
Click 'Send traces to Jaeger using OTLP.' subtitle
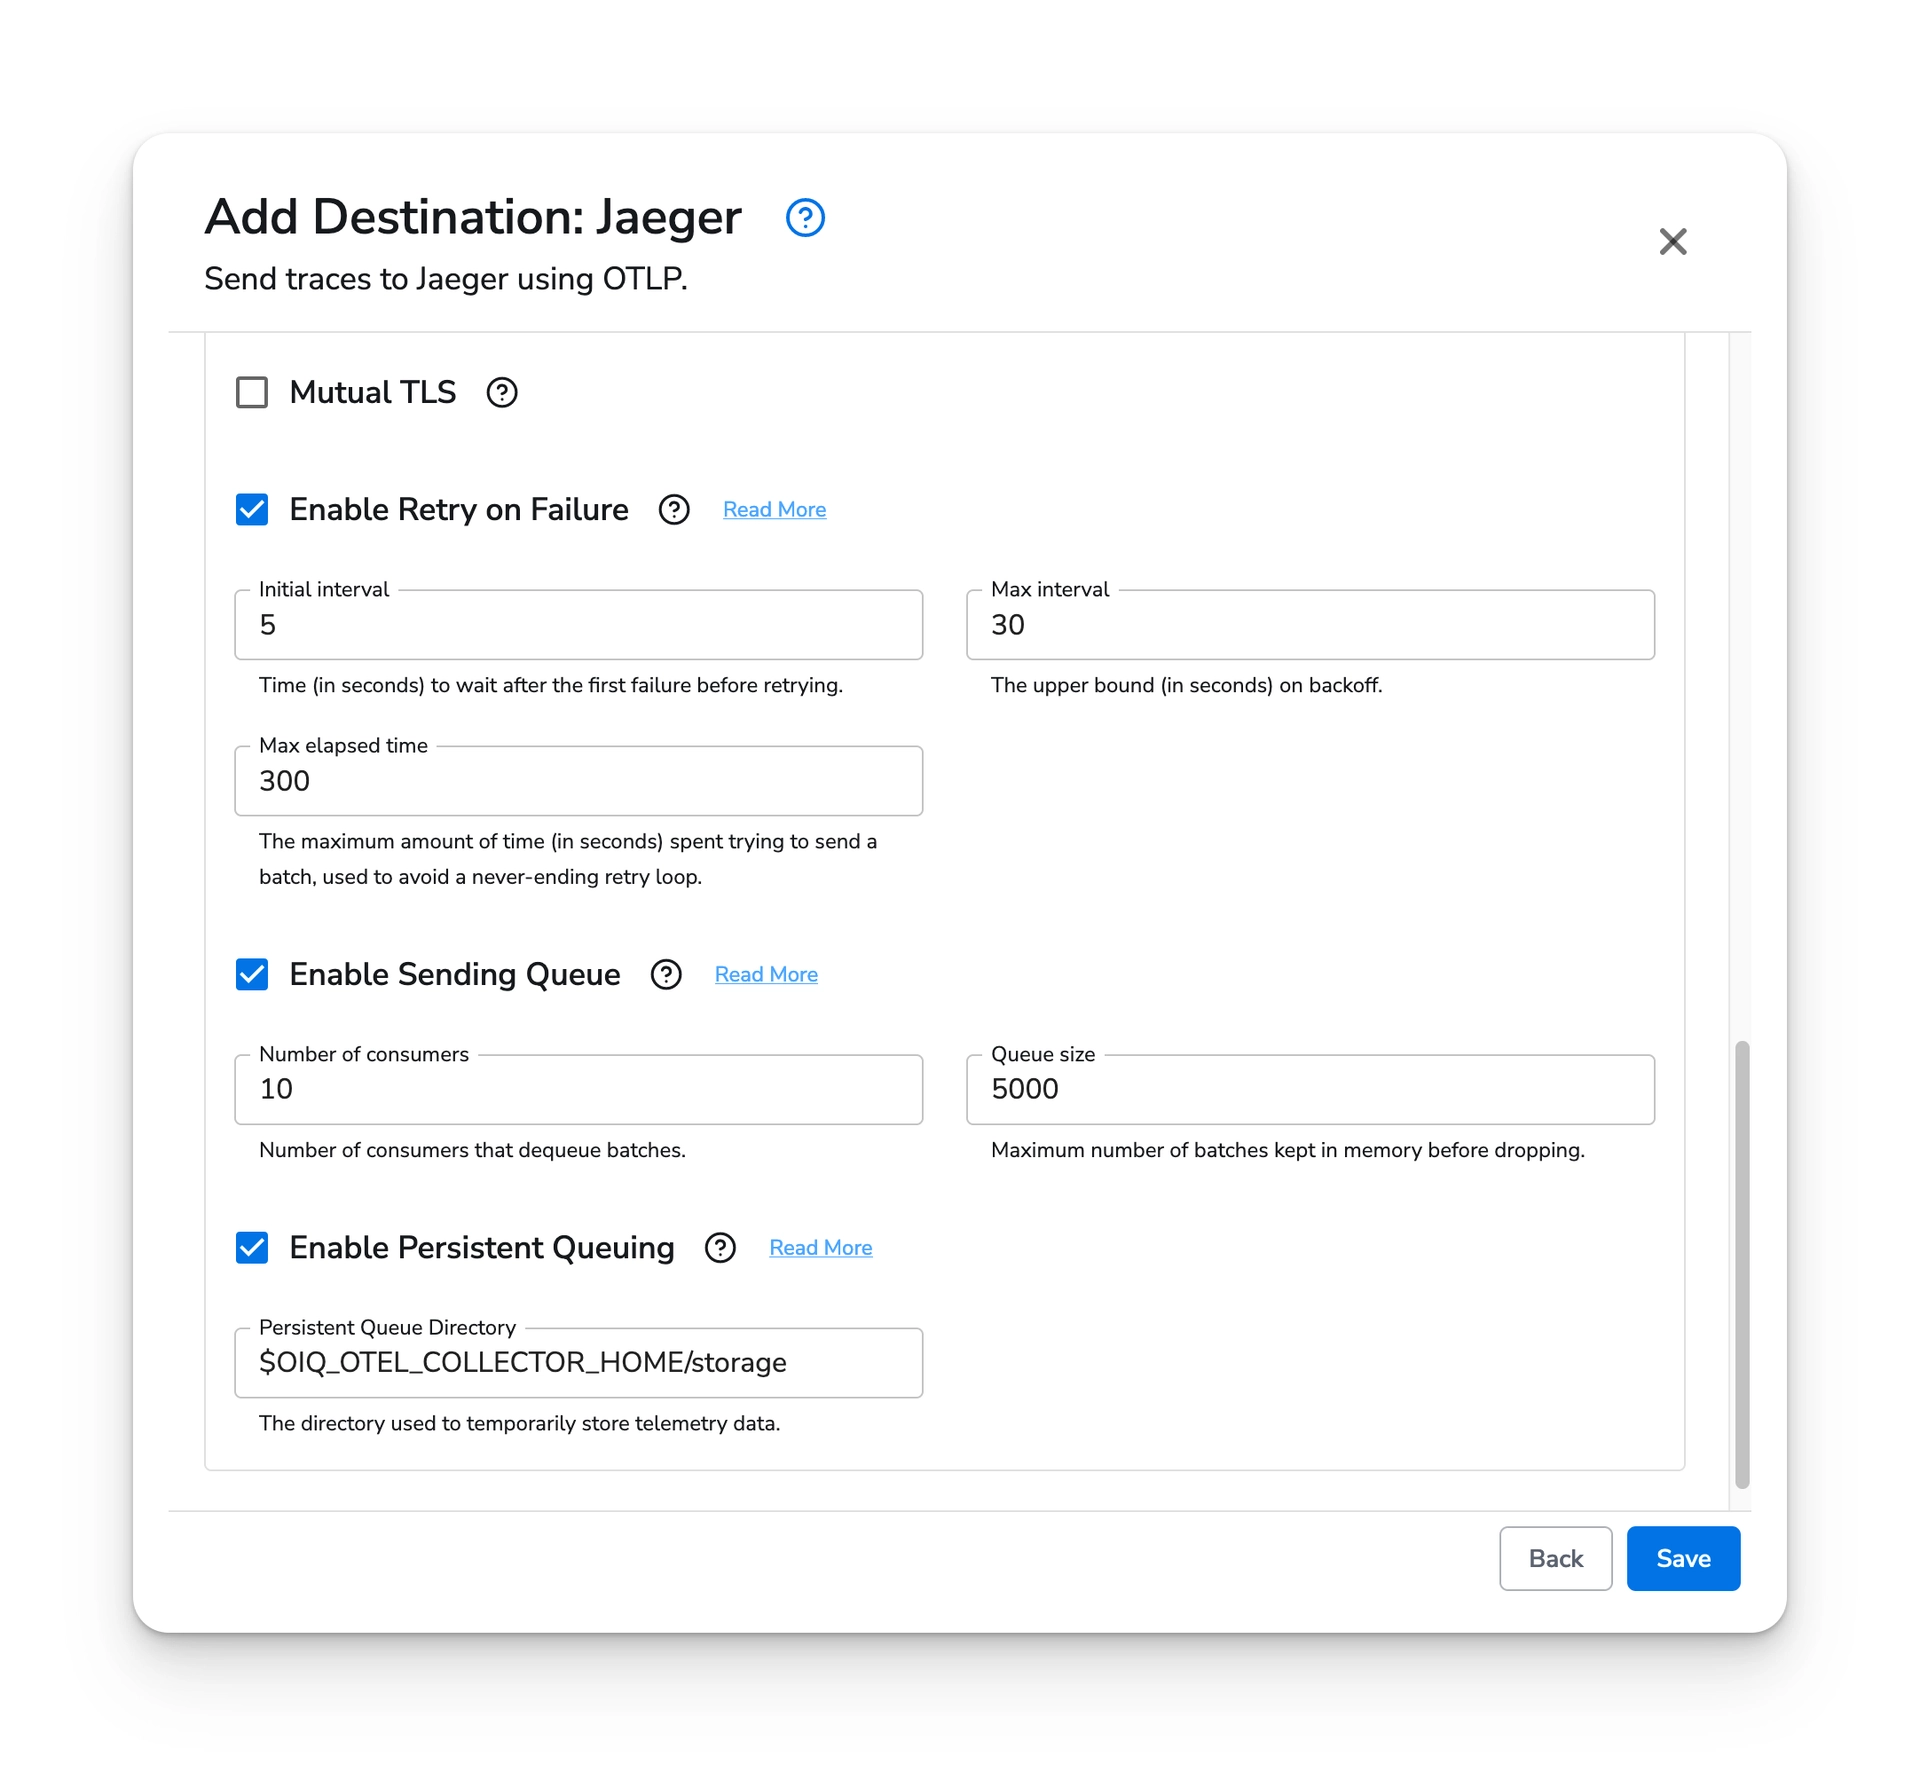coord(446,278)
